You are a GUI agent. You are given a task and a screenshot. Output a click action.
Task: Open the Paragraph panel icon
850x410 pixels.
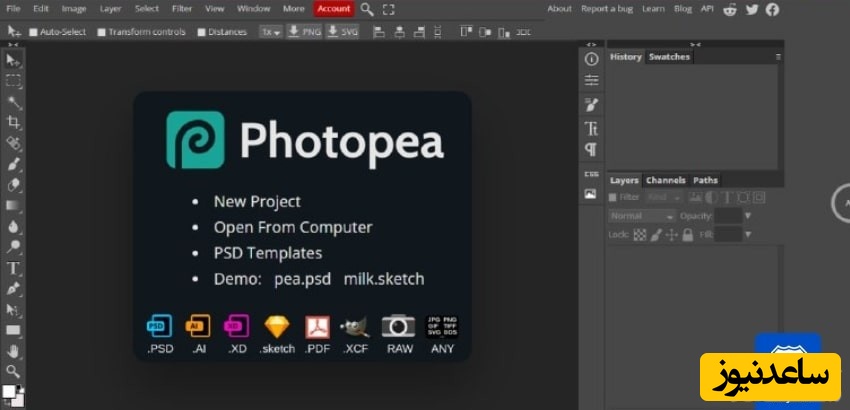pyautogui.click(x=591, y=150)
